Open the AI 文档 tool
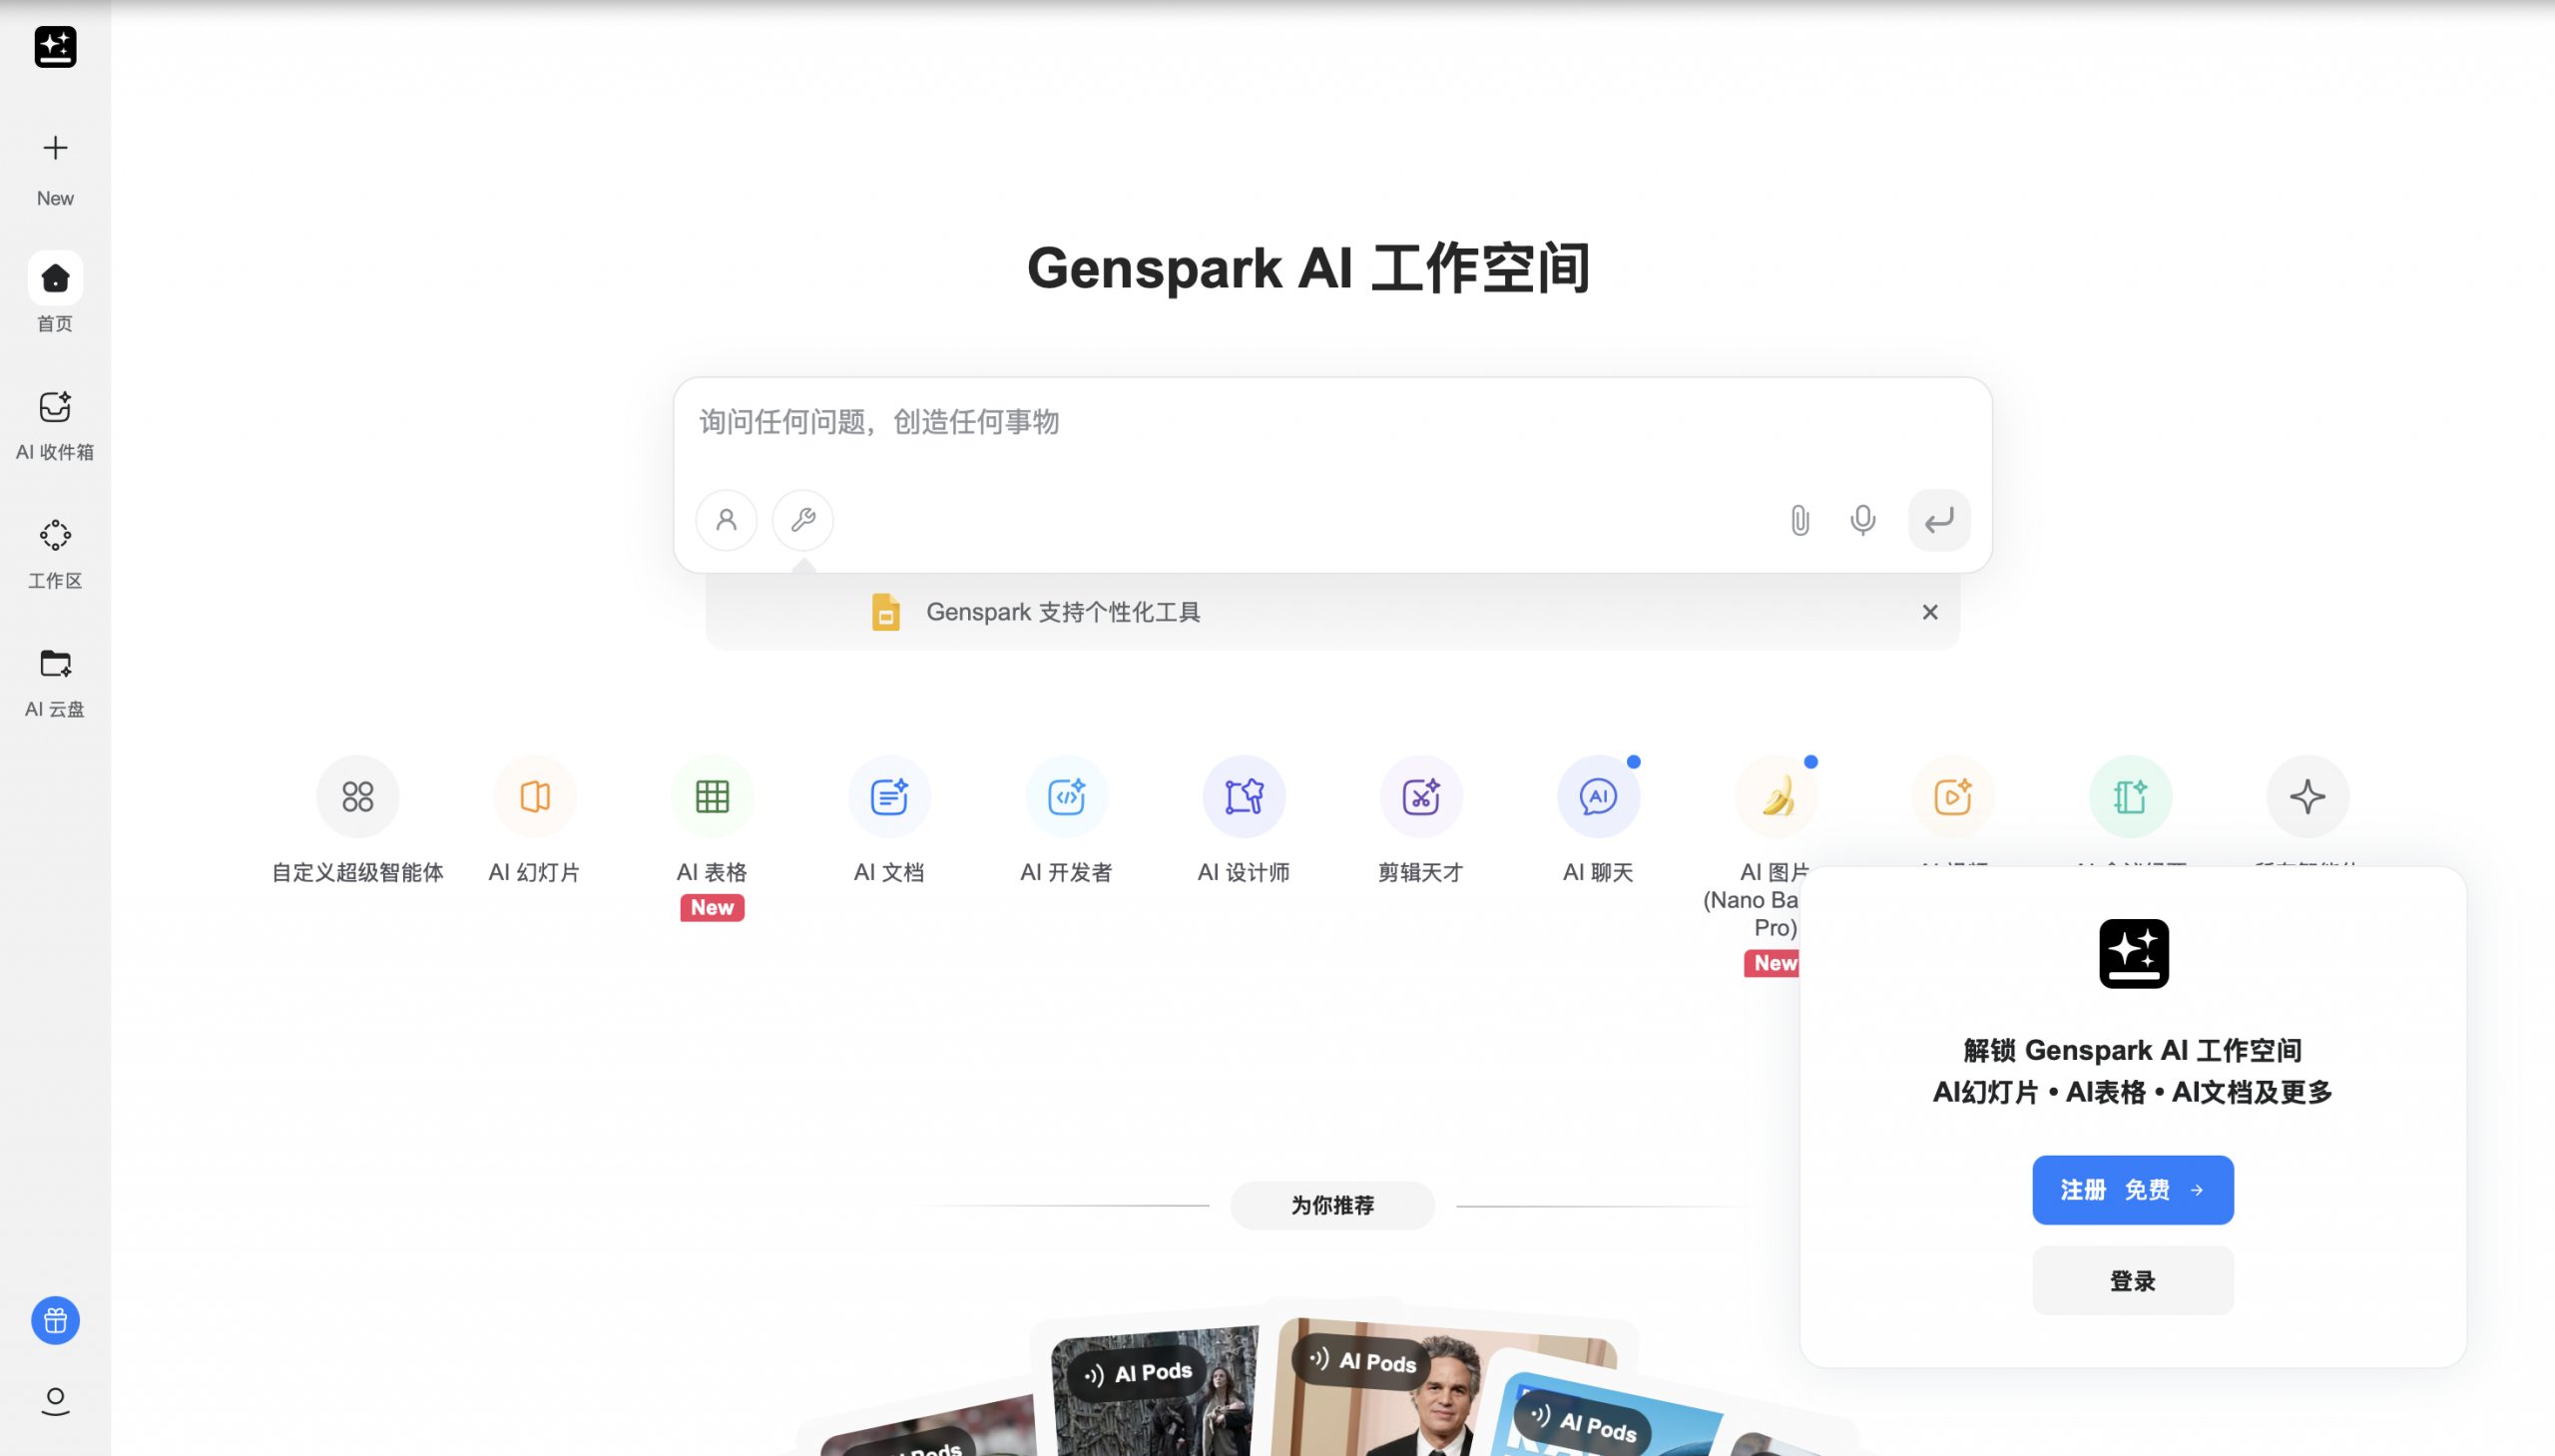Screen dimensions: 2555x1456 [x=888, y=797]
